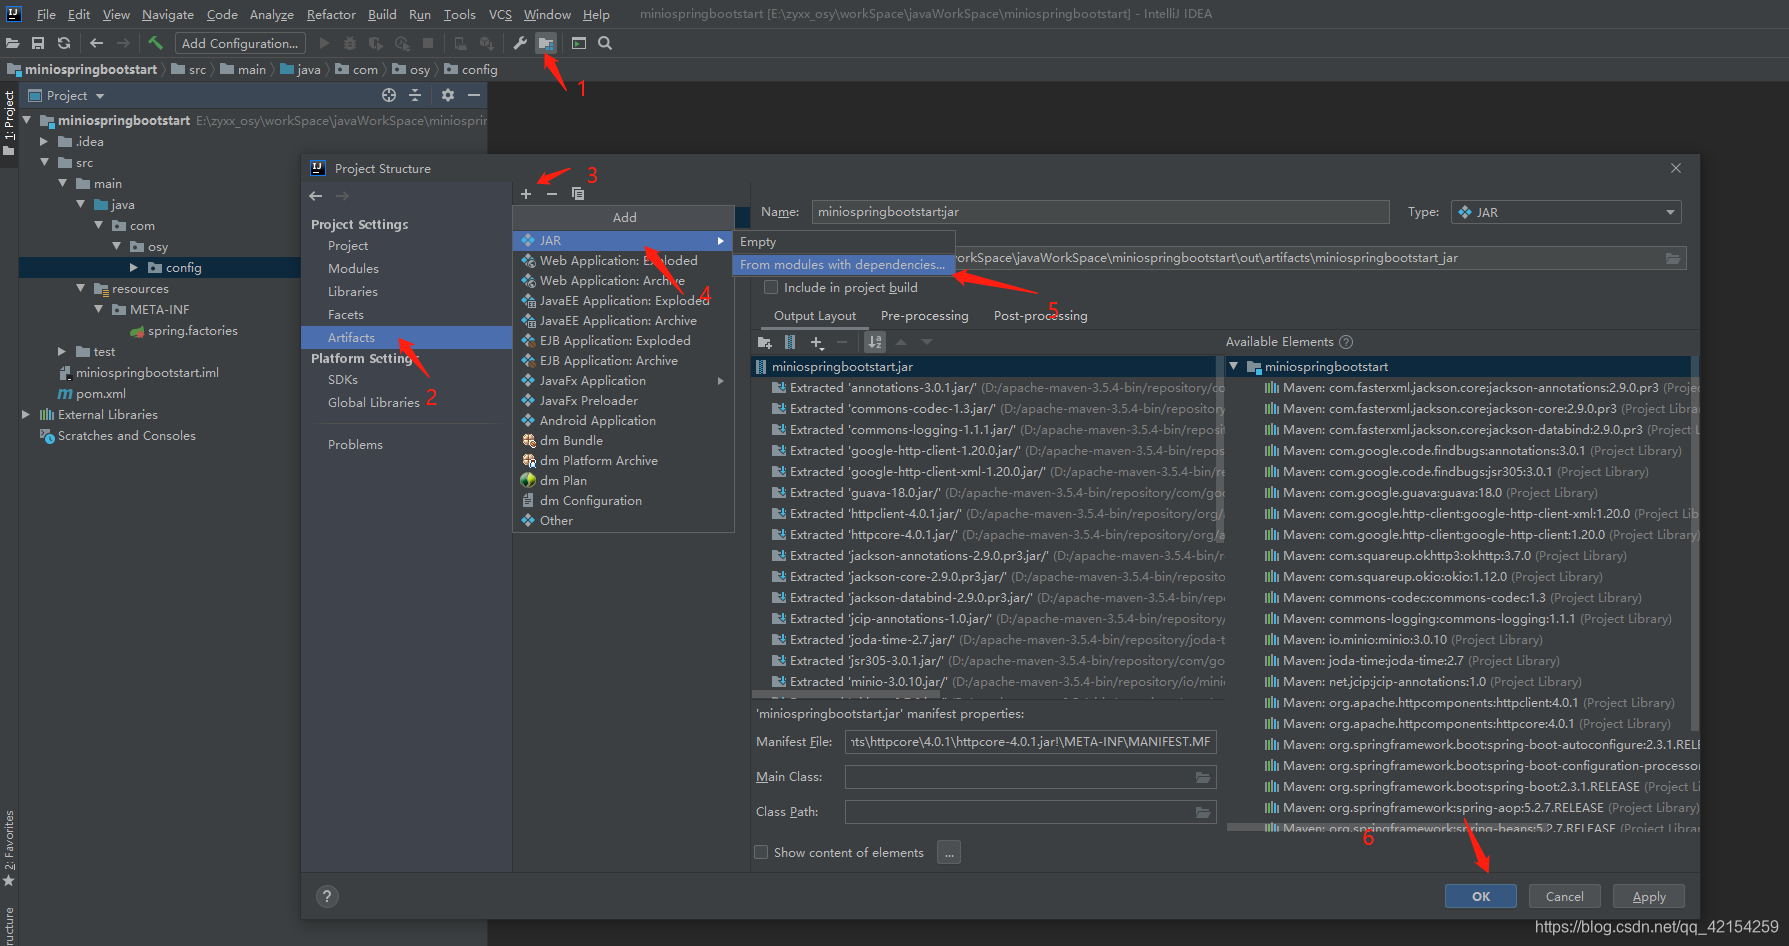Collapse the resources folder node
Image resolution: width=1789 pixels, height=946 pixels.
pyautogui.click(x=80, y=288)
